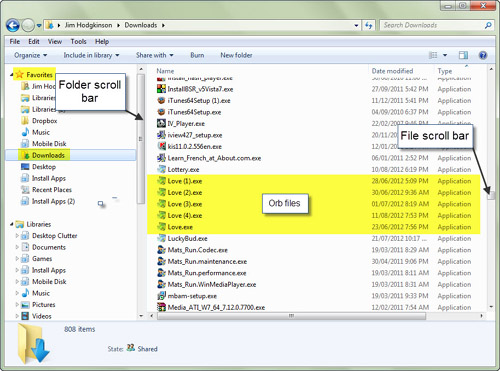Select the mbam-setup.exe file icon

pyautogui.click(x=161, y=296)
